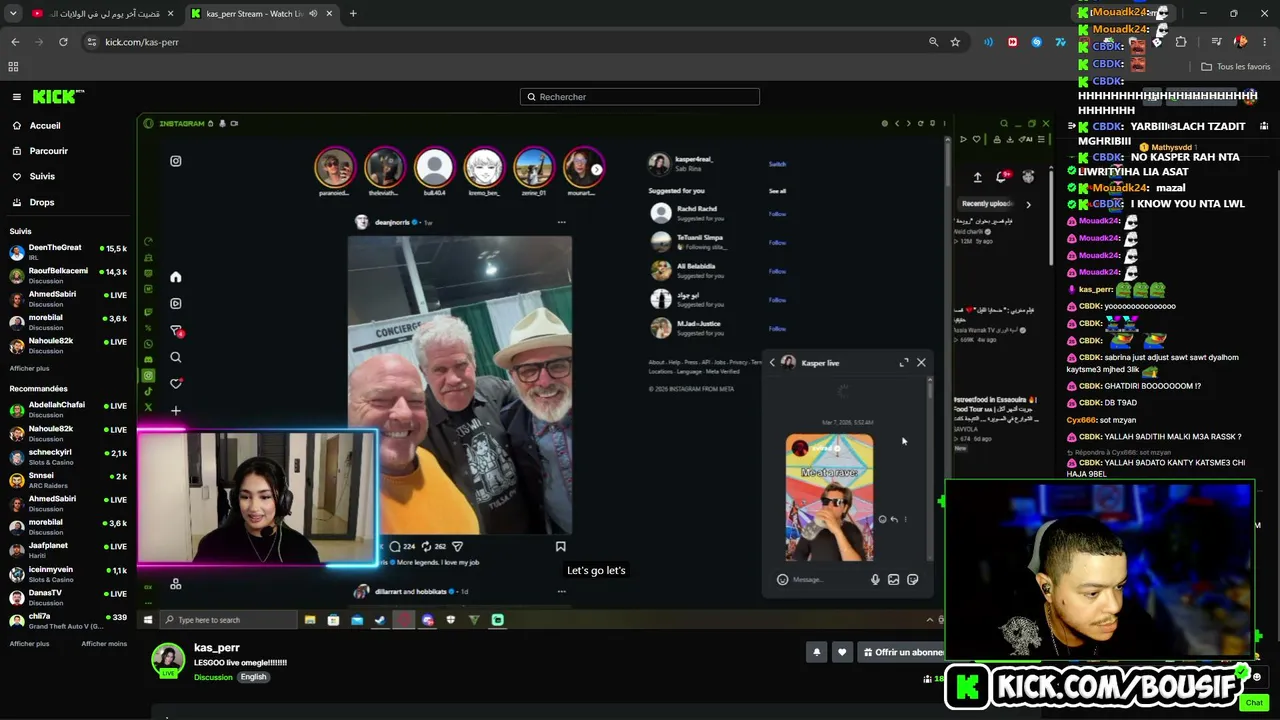Open the shared Meata rave reel thumbnail
This screenshot has height=720, width=1280.
point(829,497)
